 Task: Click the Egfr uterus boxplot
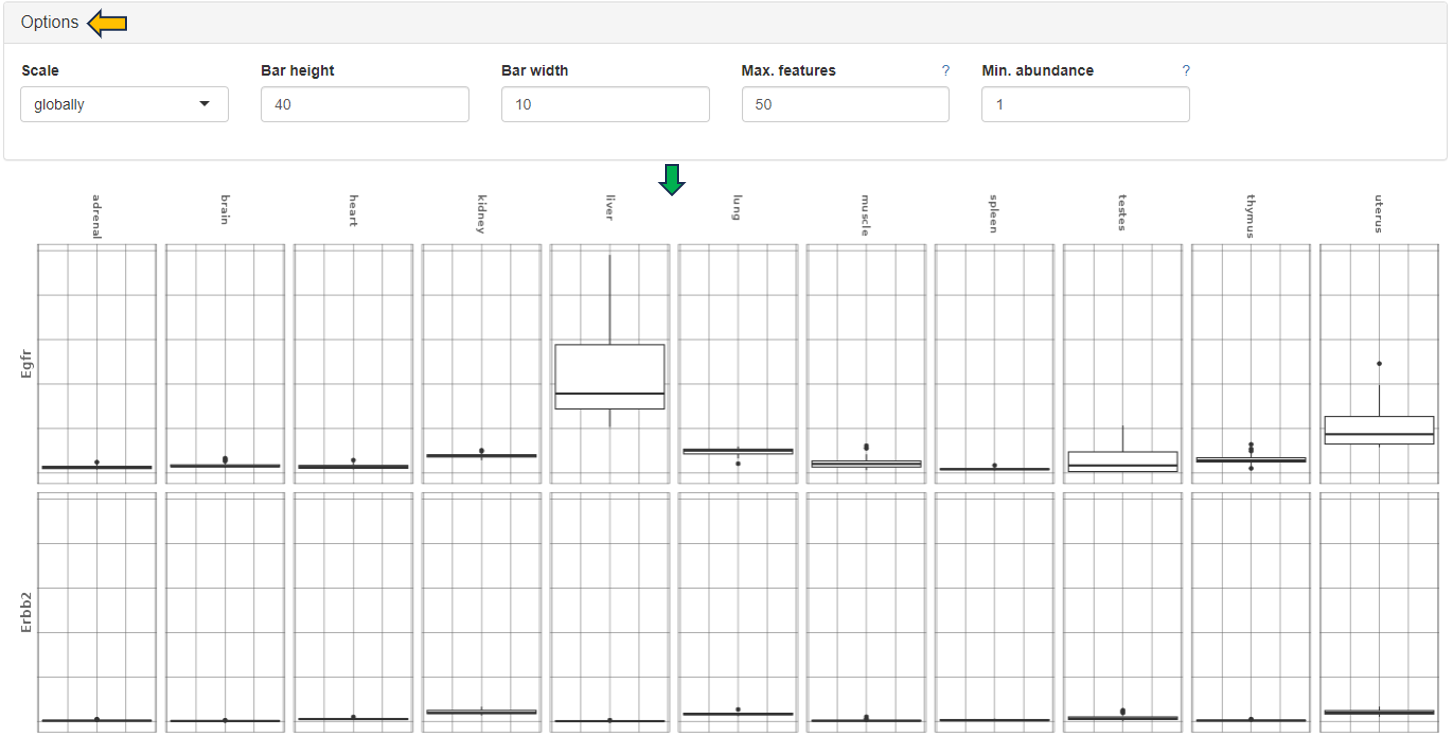(x=1379, y=430)
